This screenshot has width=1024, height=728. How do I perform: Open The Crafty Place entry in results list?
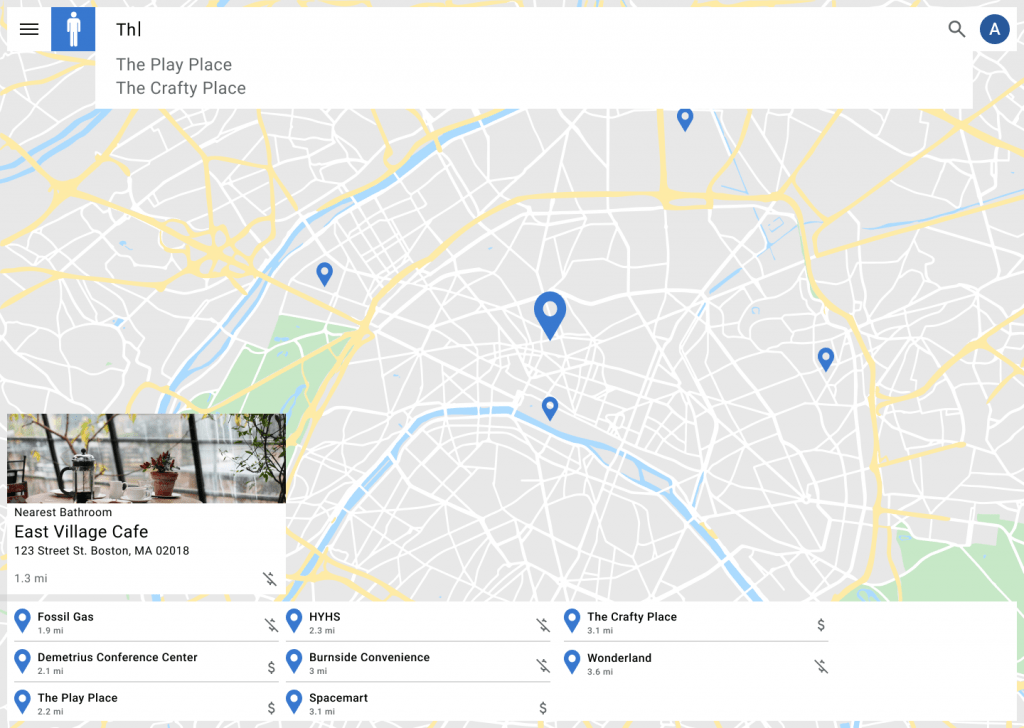click(x=631, y=617)
